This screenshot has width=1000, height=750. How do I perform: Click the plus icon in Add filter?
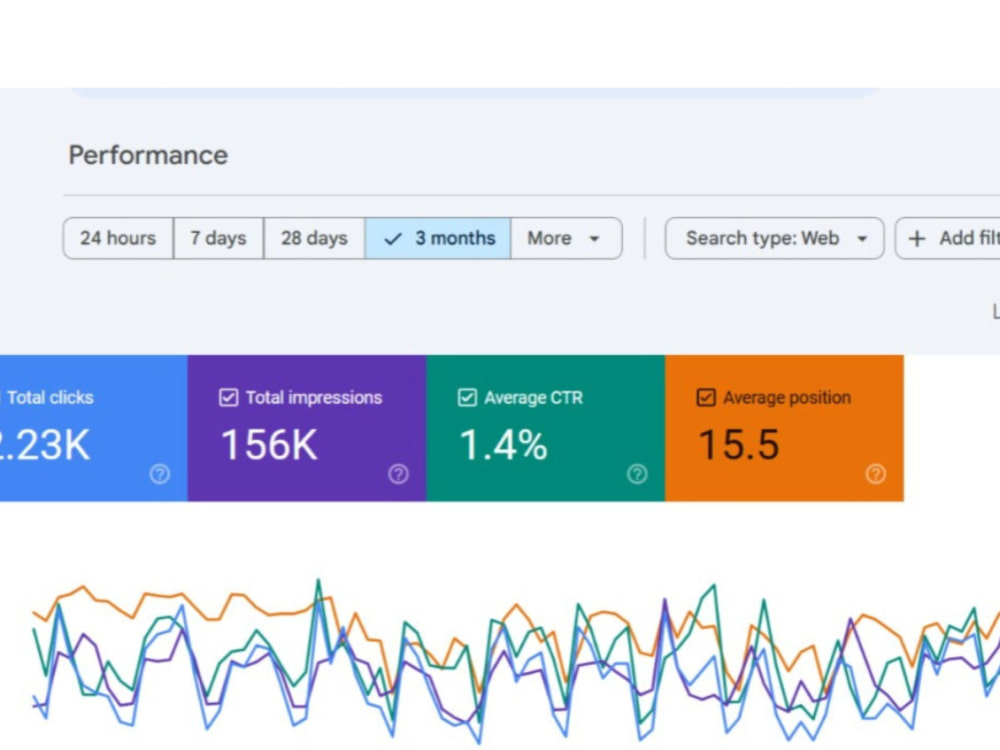click(917, 239)
